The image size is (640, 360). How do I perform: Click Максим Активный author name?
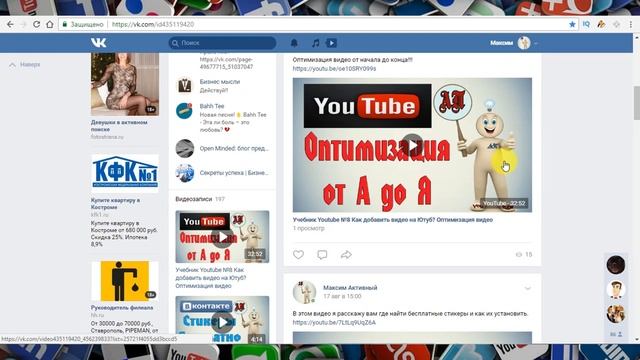pos(350,288)
